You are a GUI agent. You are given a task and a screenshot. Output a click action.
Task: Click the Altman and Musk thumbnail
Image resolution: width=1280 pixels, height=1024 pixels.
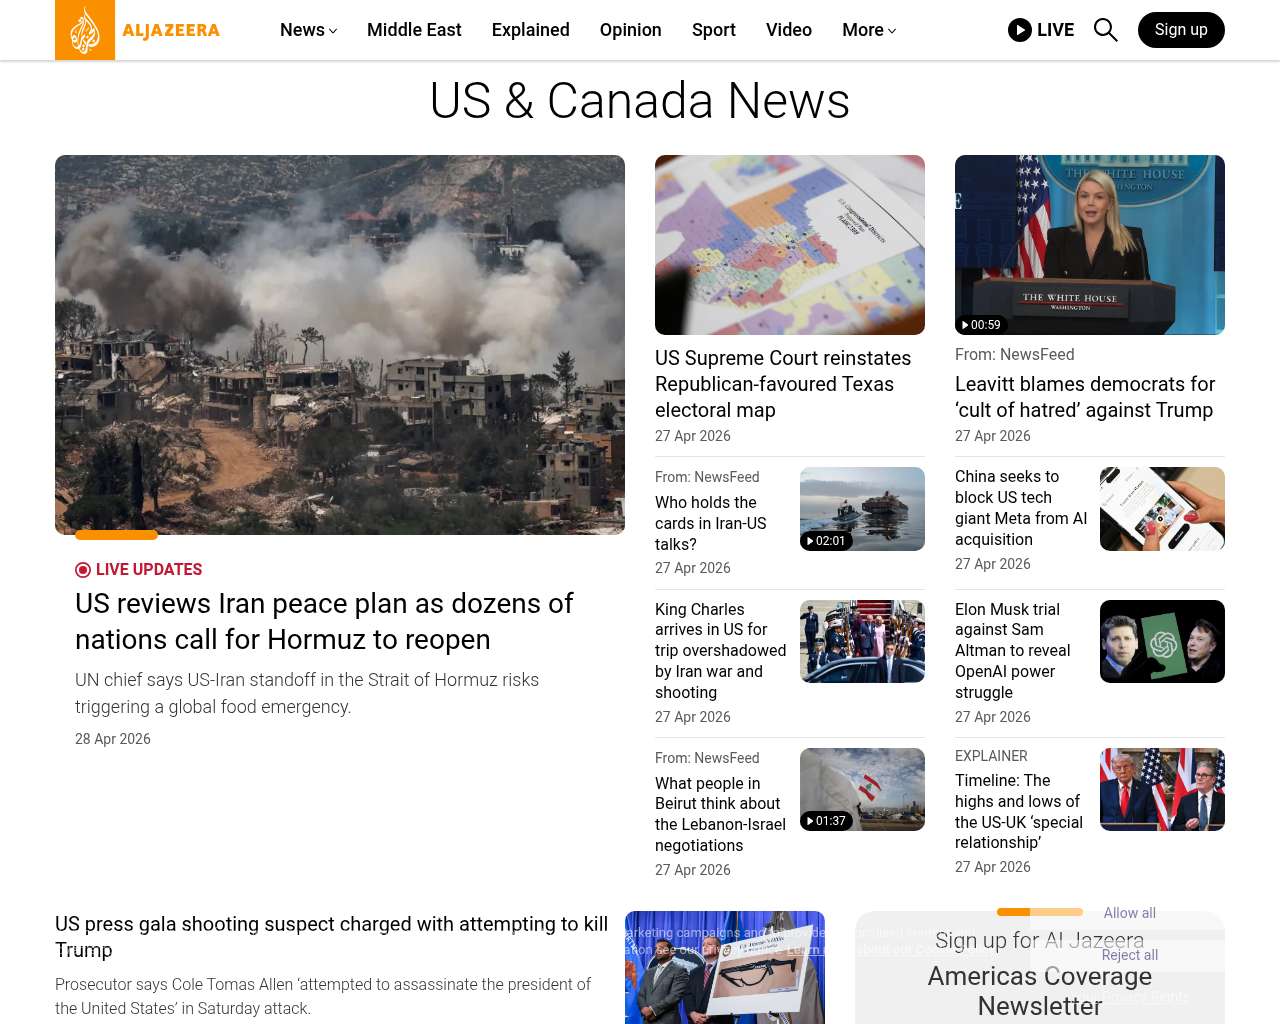pyautogui.click(x=1162, y=642)
